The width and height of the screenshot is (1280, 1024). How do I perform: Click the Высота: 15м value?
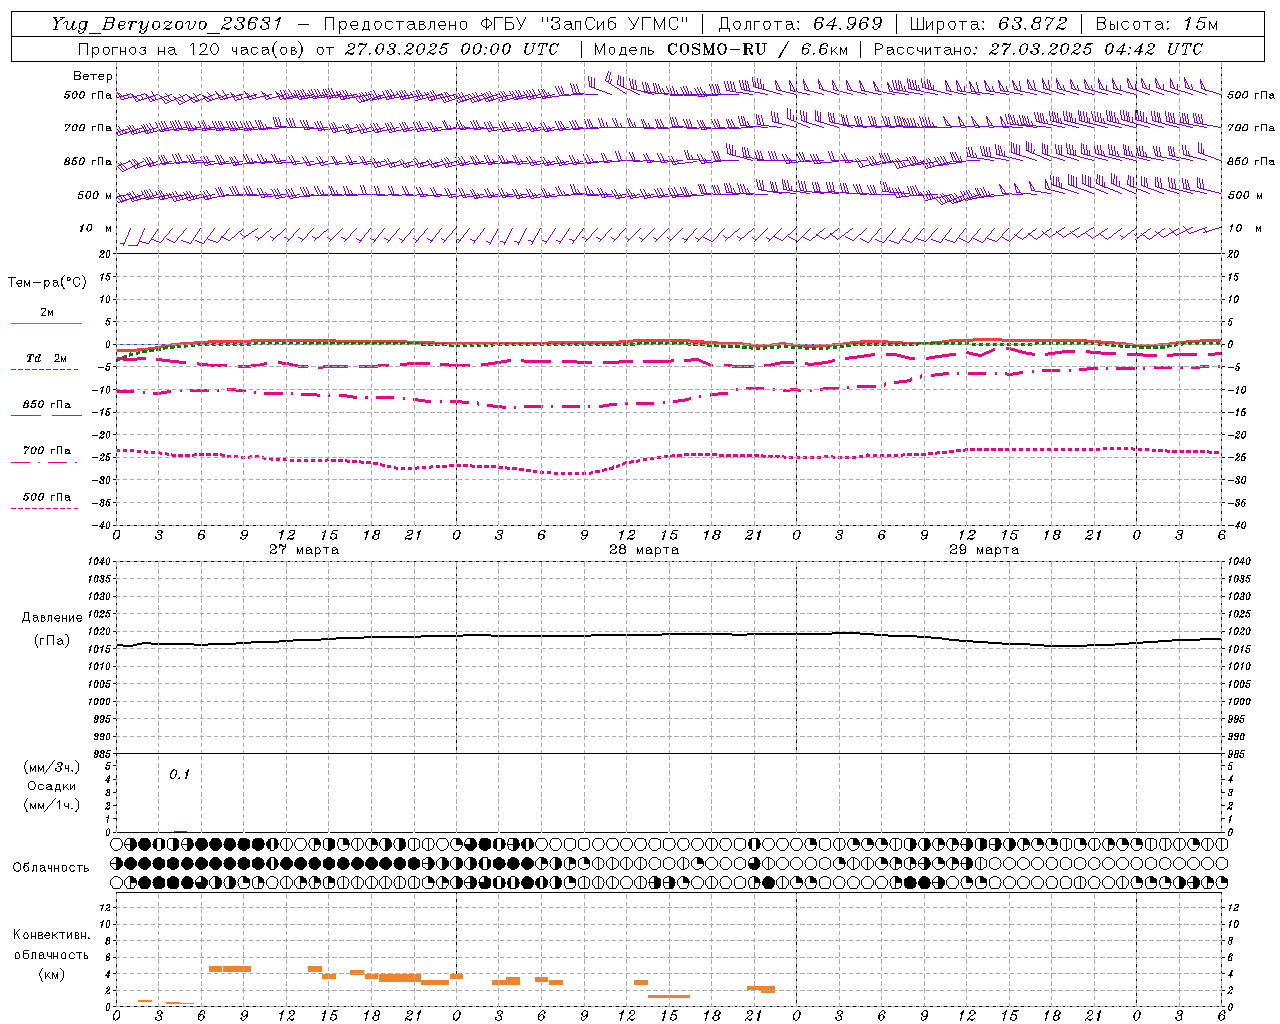pyautogui.click(x=1157, y=24)
